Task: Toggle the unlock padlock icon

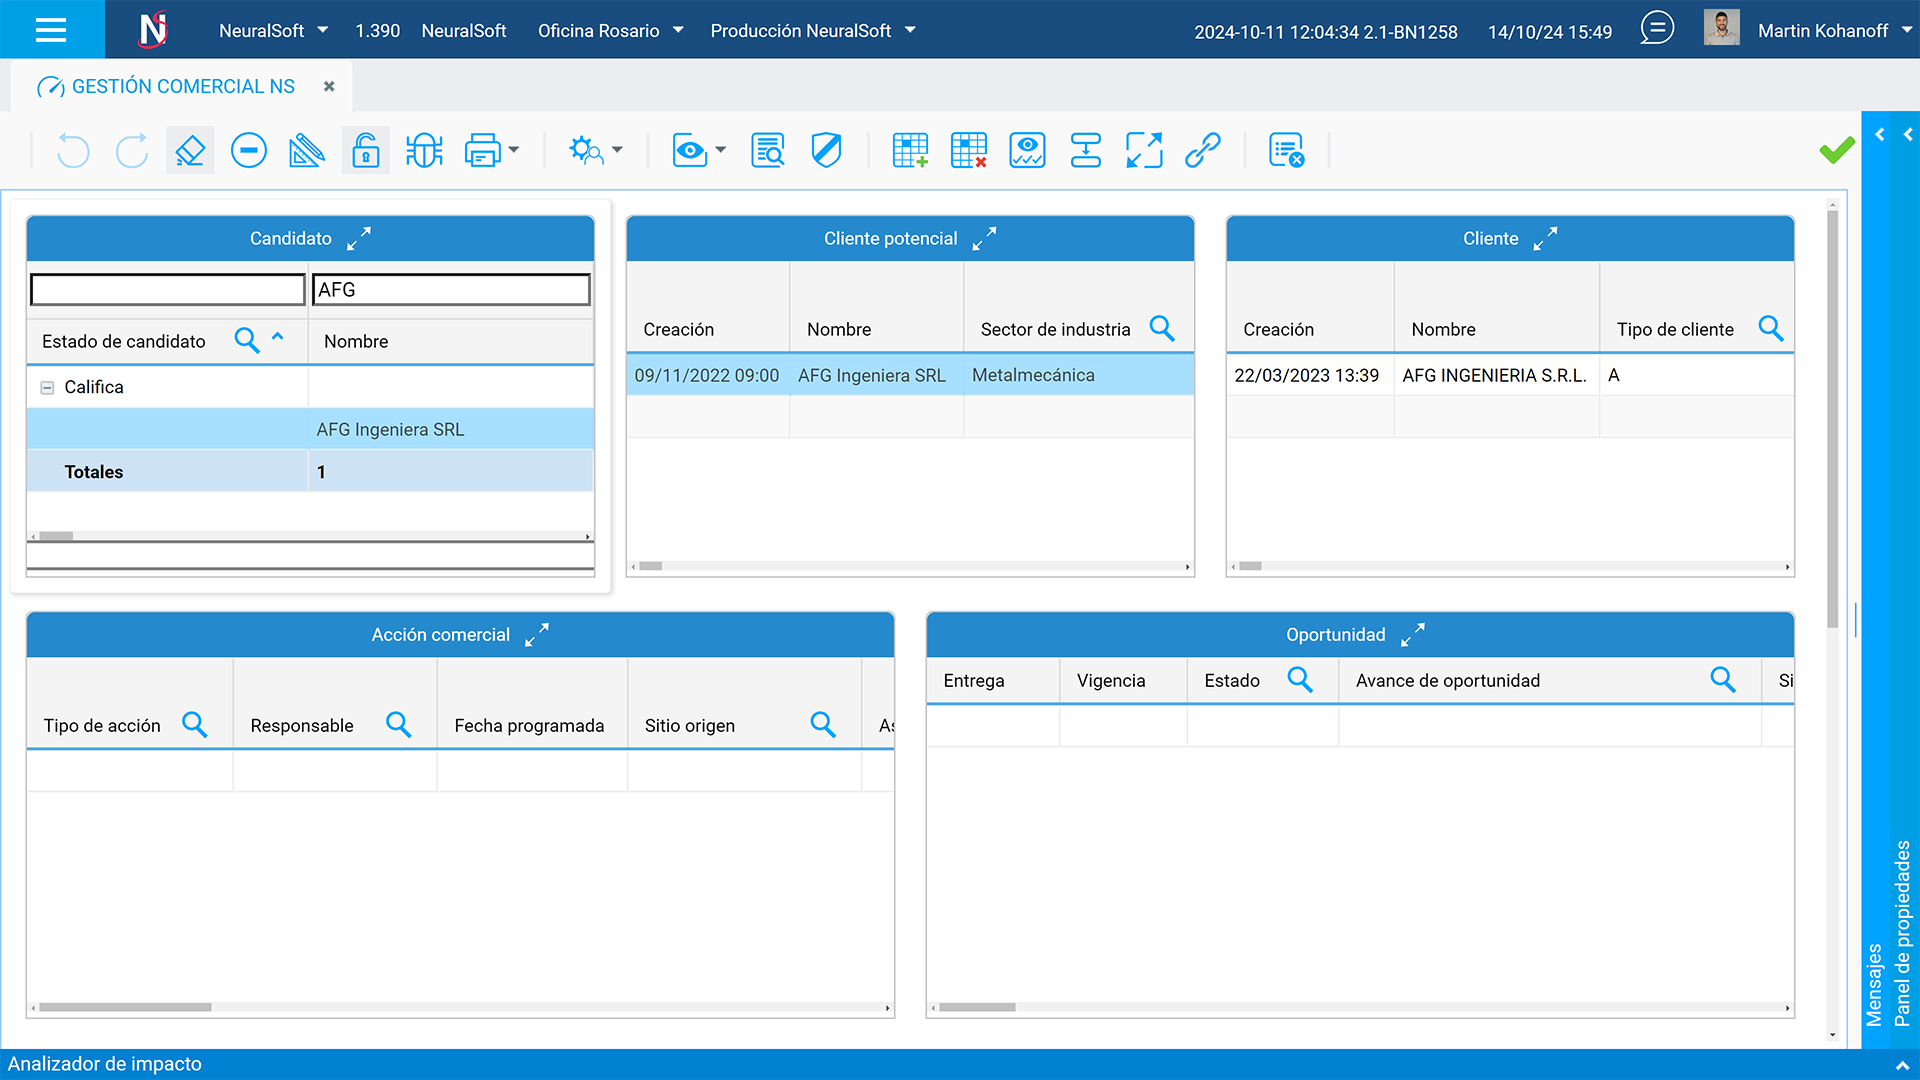Action: tap(366, 151)
